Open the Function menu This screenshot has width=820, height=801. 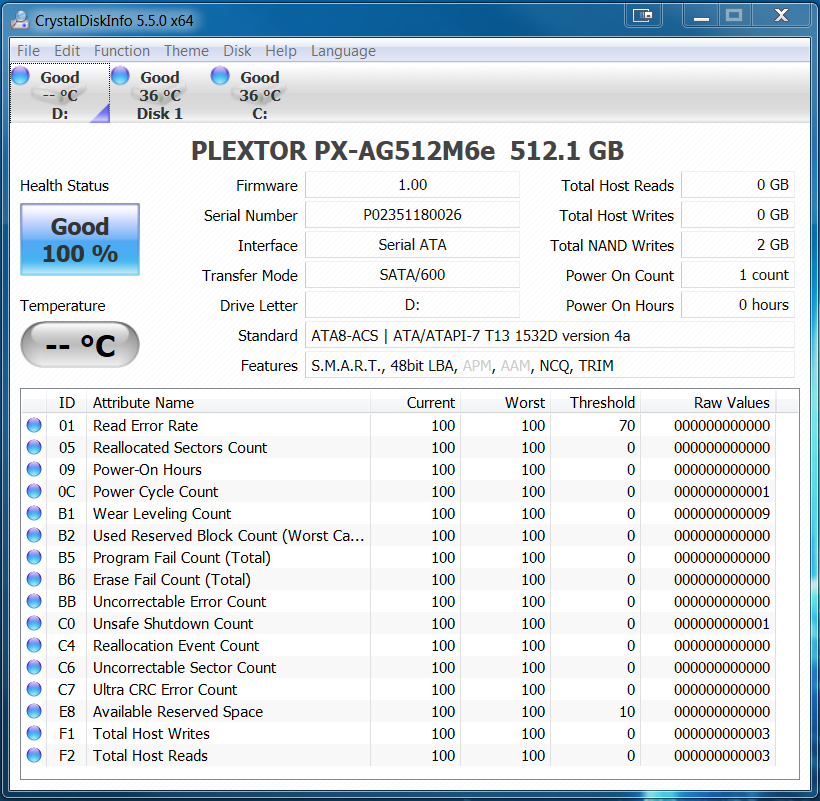click(122, 51)
